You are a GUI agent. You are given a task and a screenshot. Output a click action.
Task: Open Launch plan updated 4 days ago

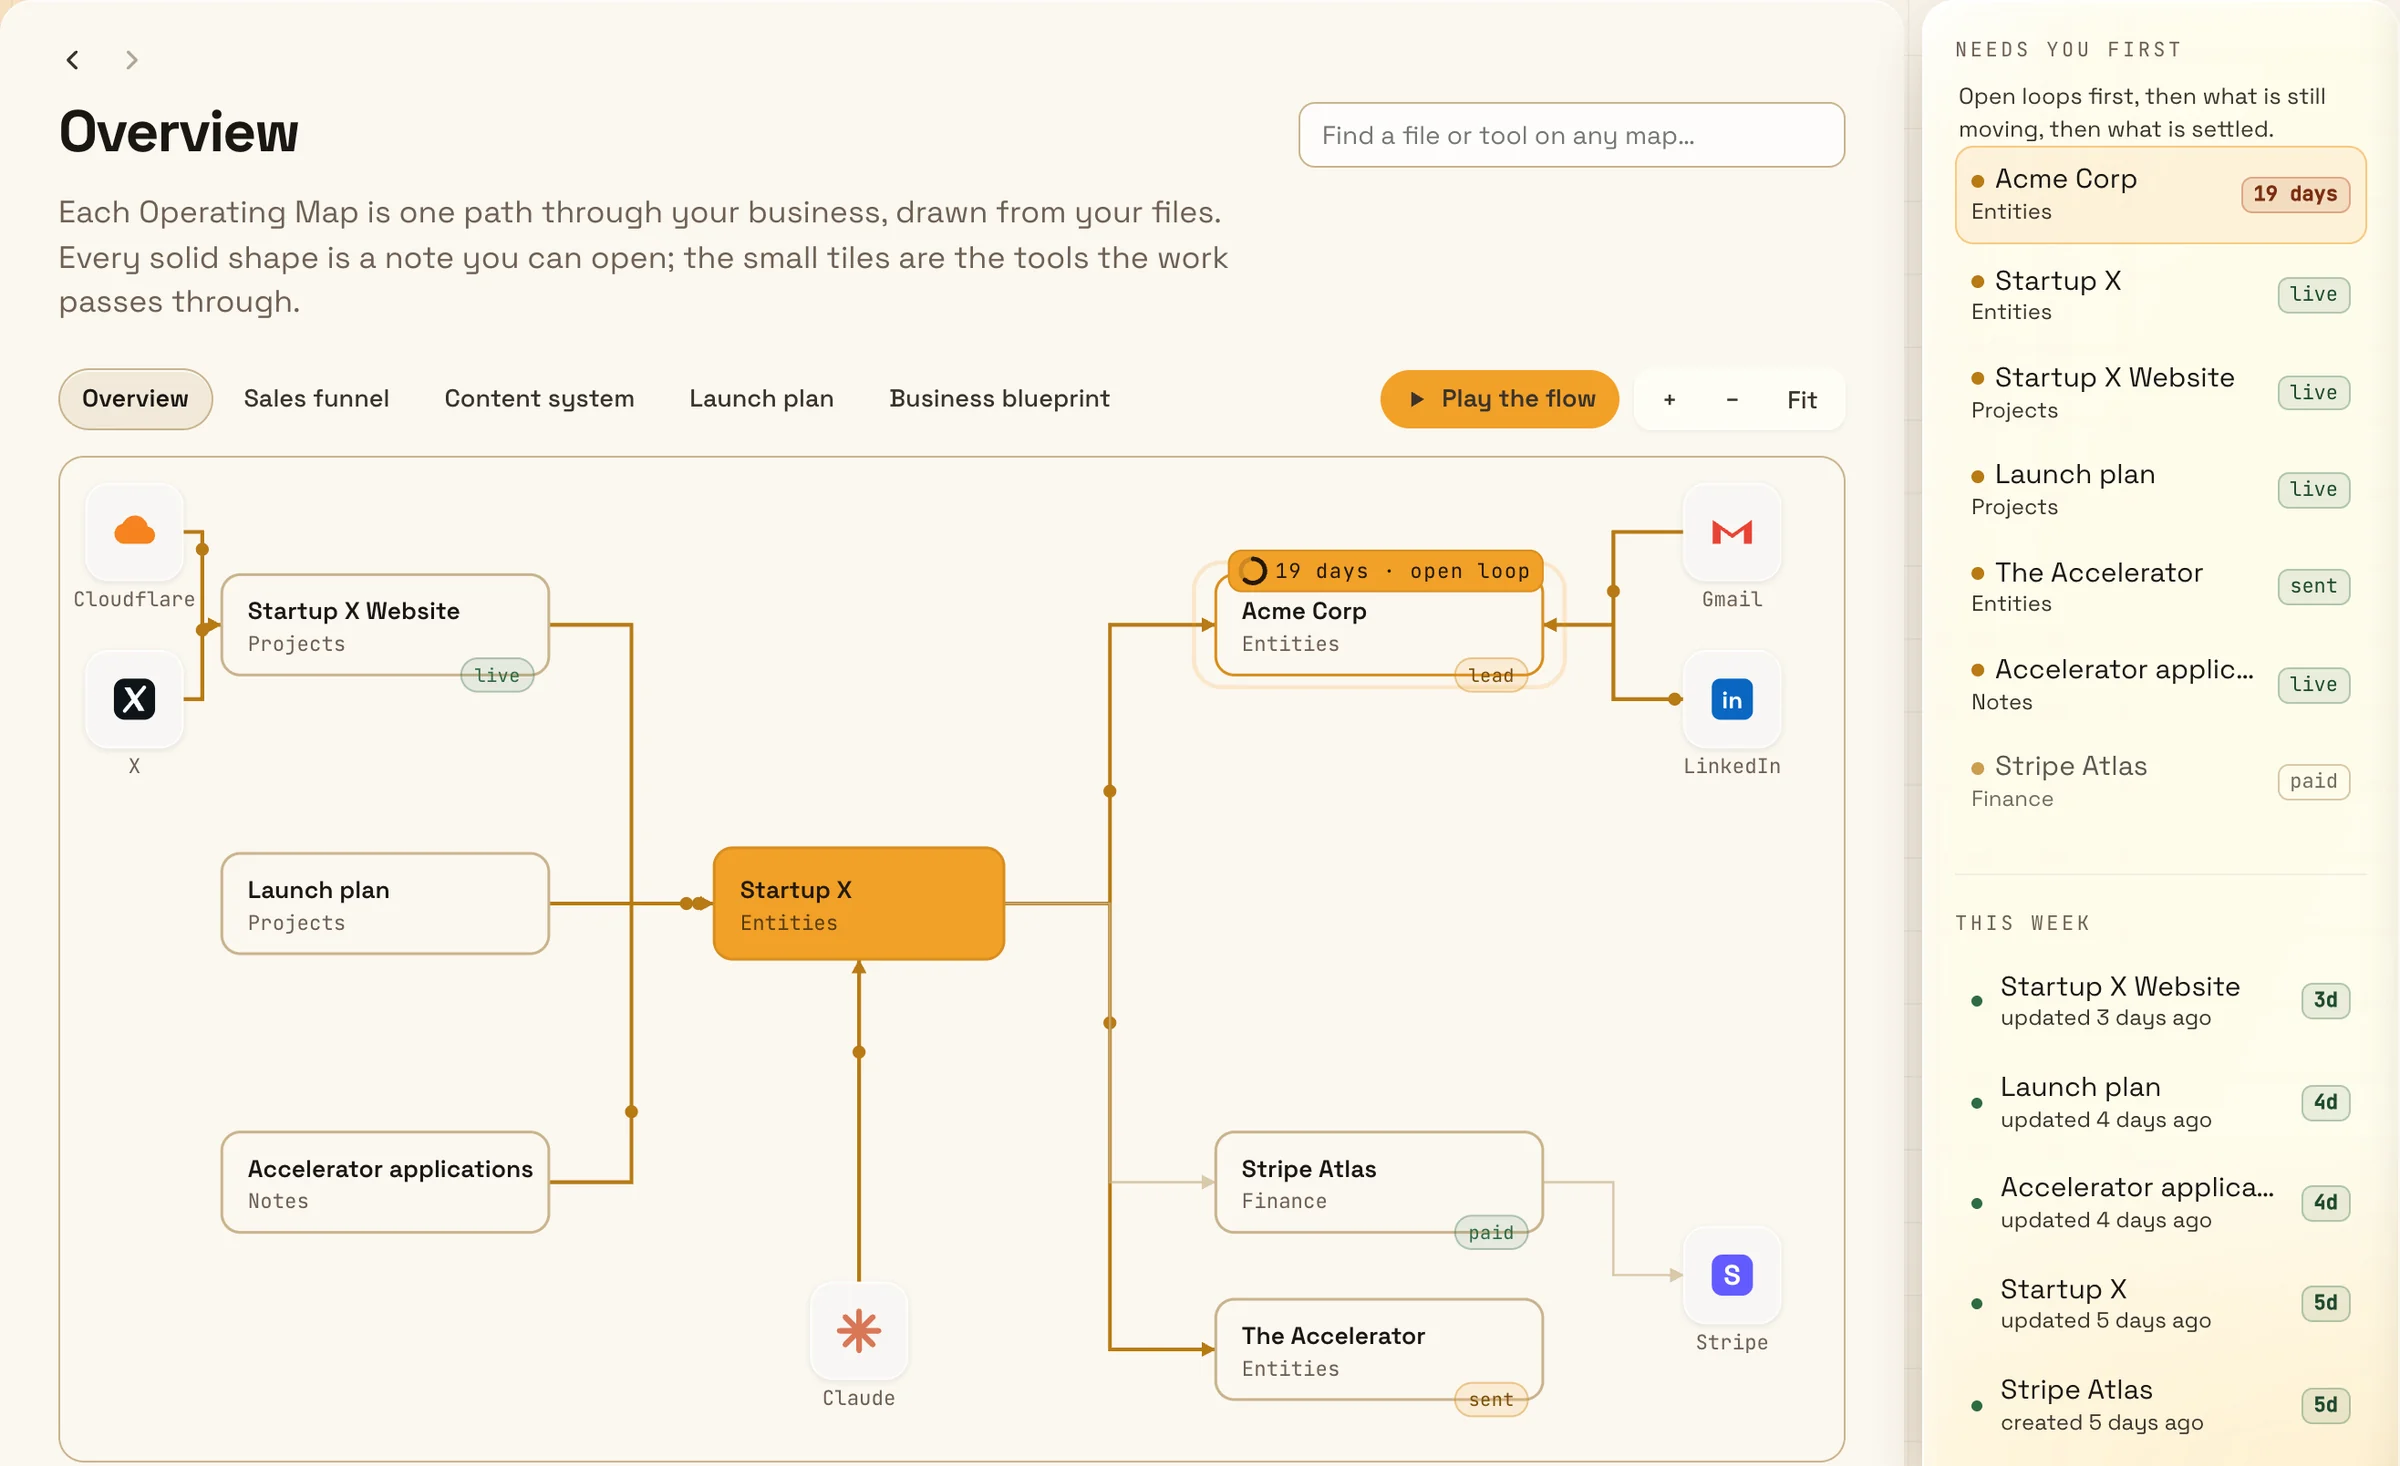tap(2160, 1103)
